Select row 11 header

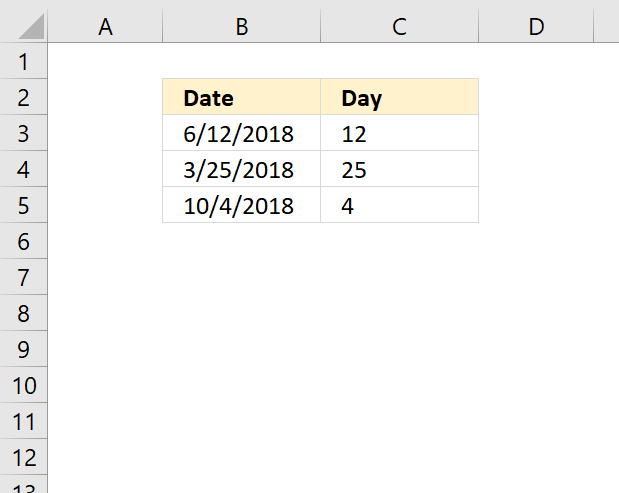coord(23,421)
